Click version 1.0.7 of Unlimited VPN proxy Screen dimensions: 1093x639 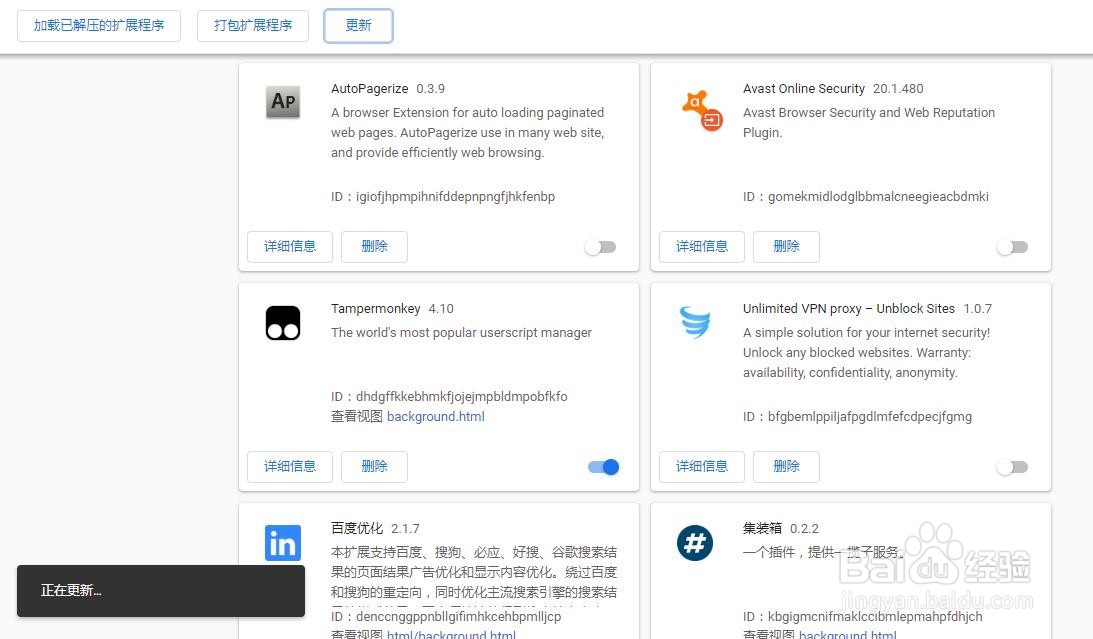click(977, 309)
